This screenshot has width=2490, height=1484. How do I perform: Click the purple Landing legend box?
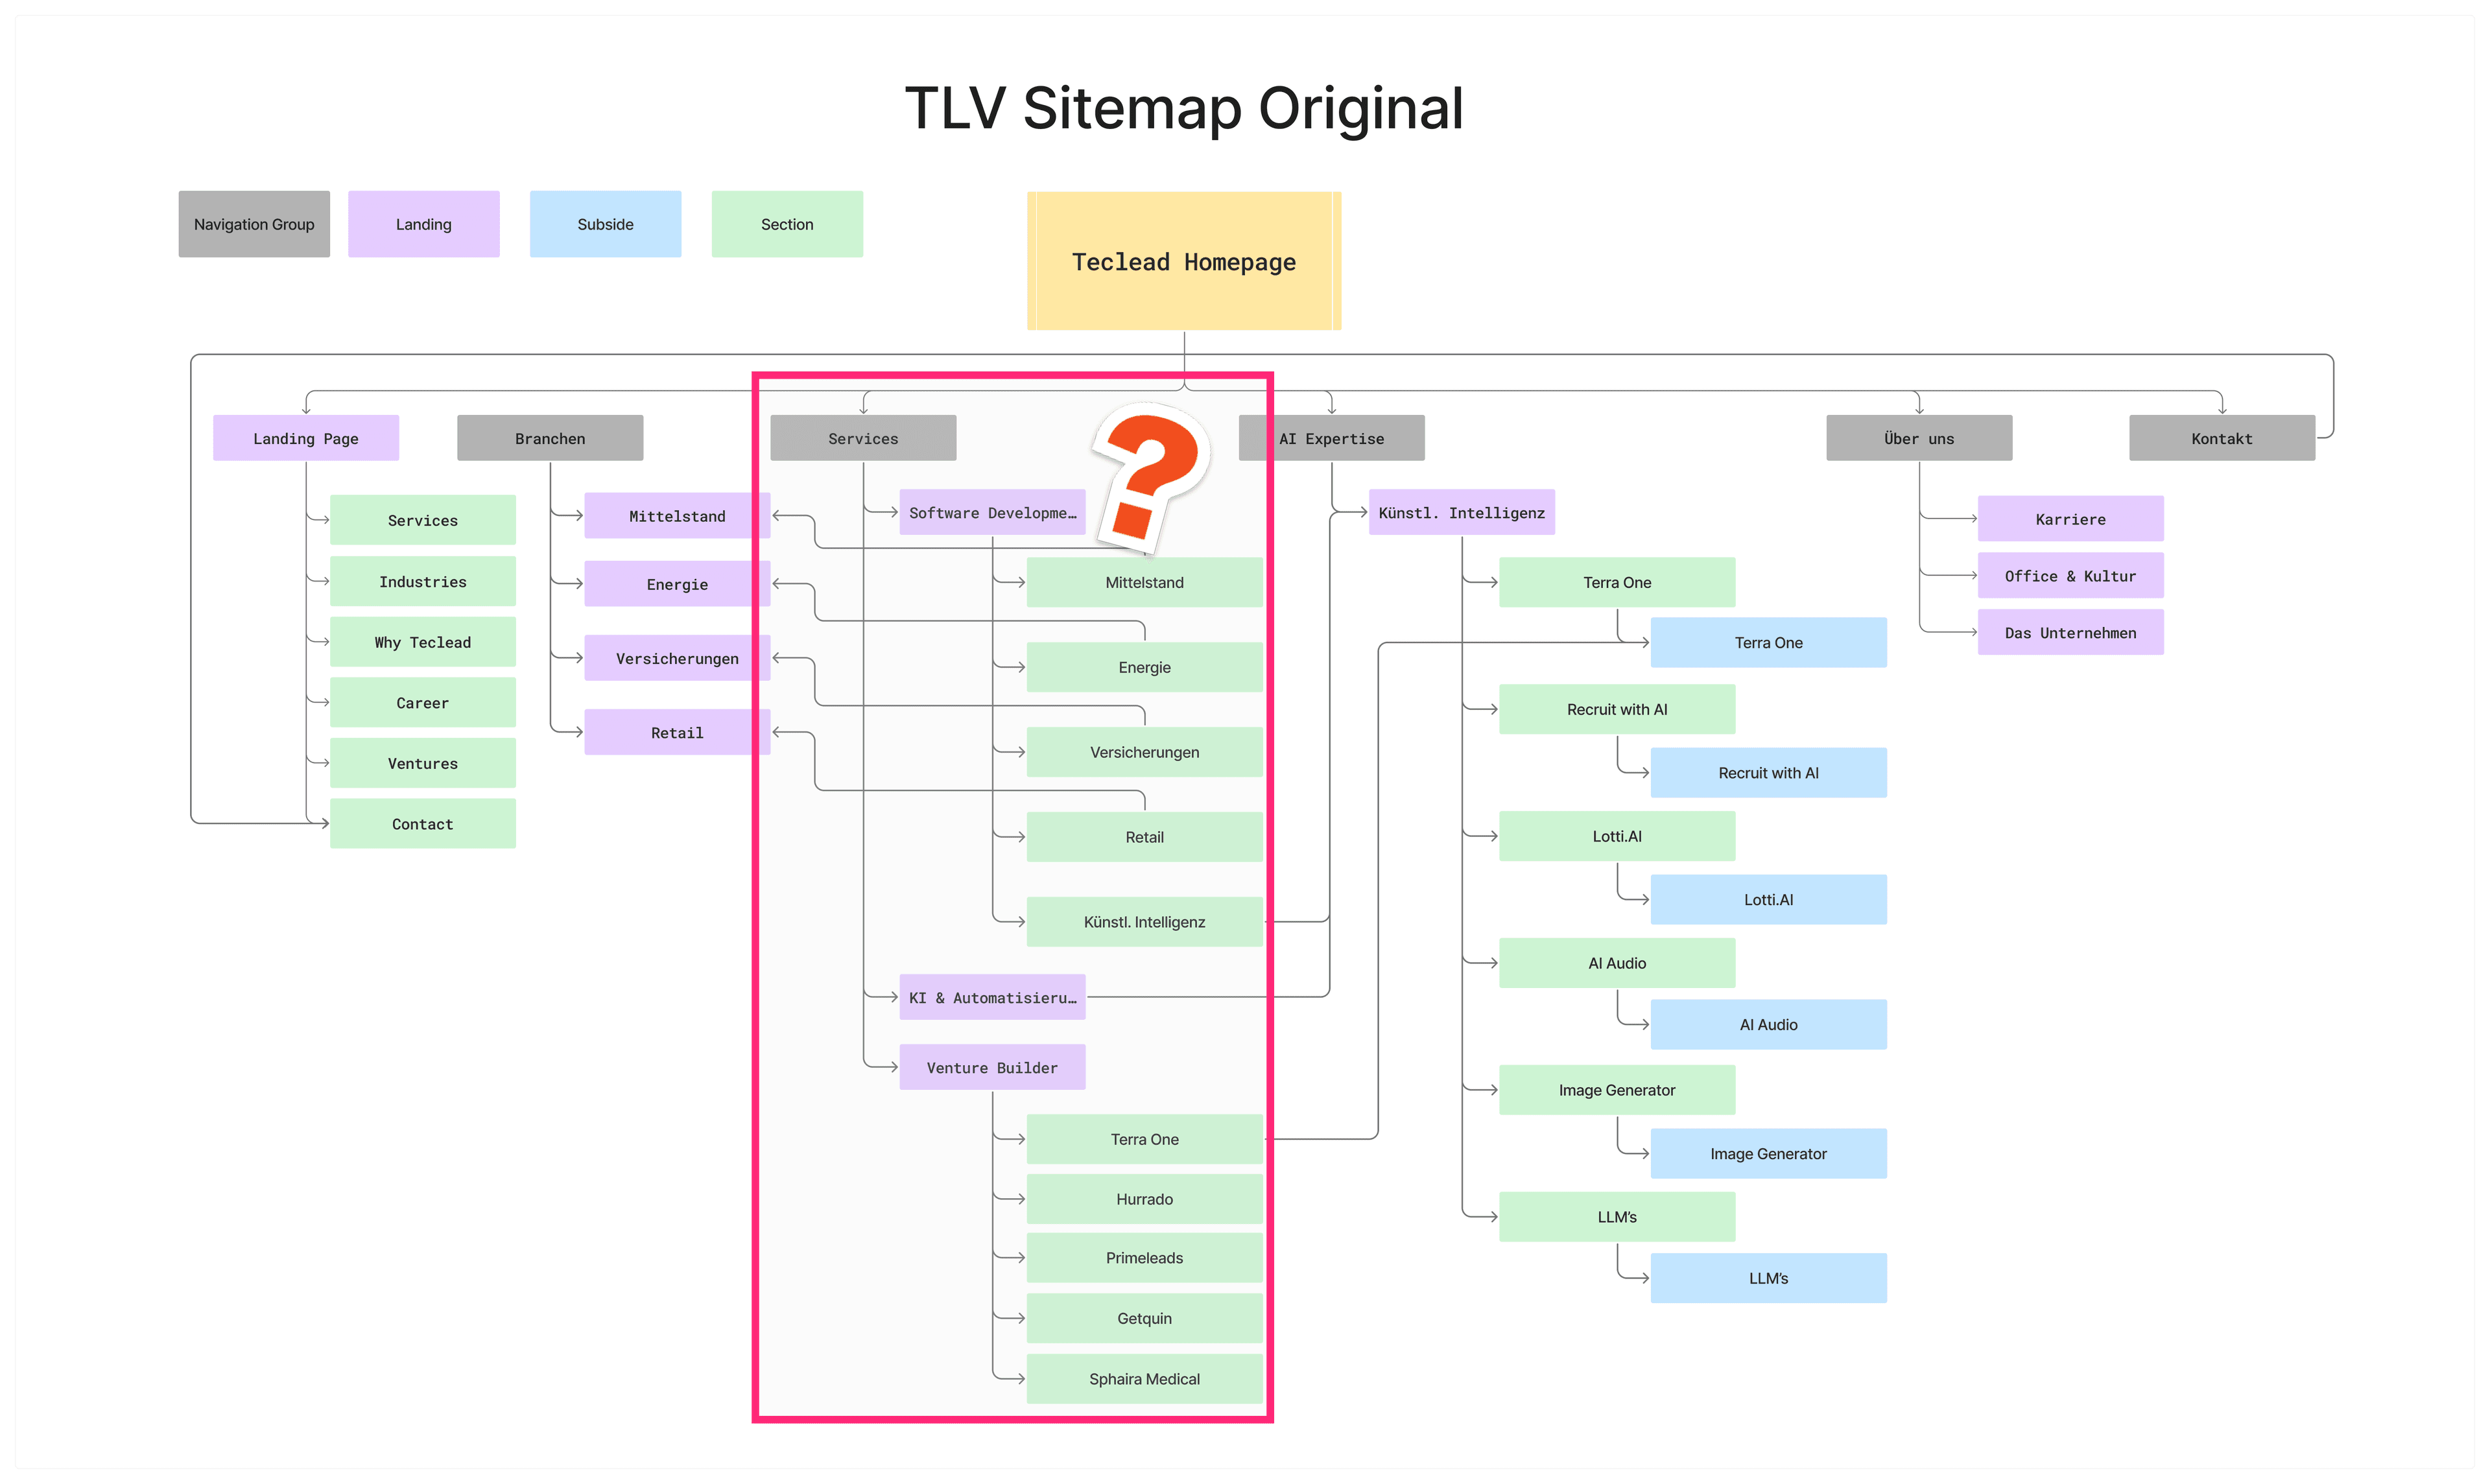424,224
